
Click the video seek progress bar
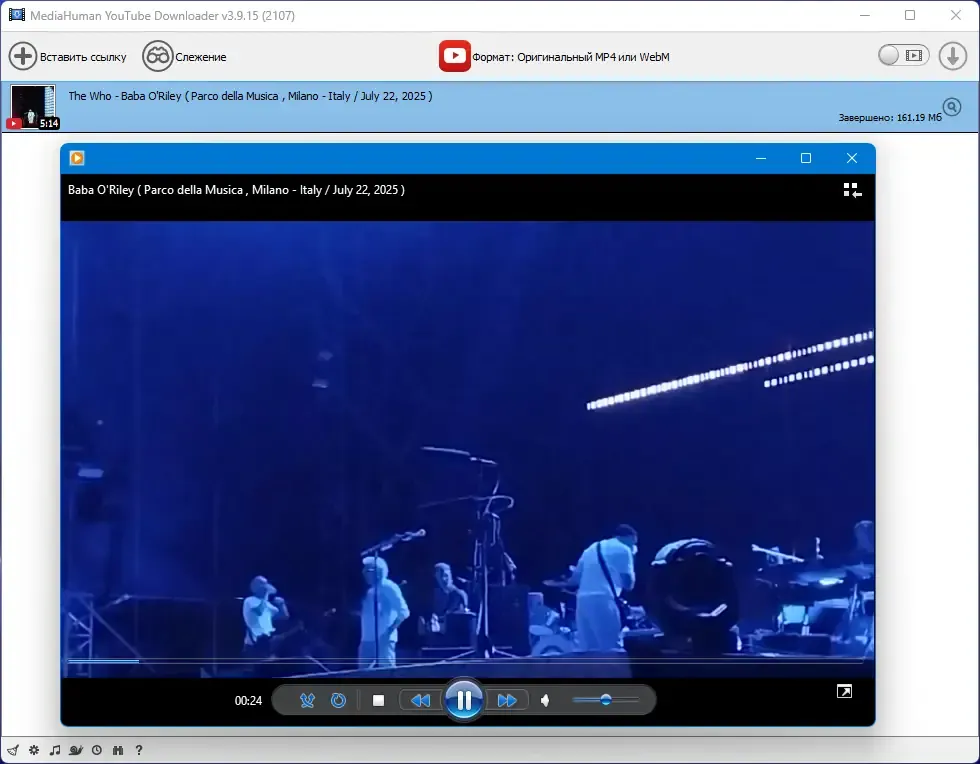465,660
